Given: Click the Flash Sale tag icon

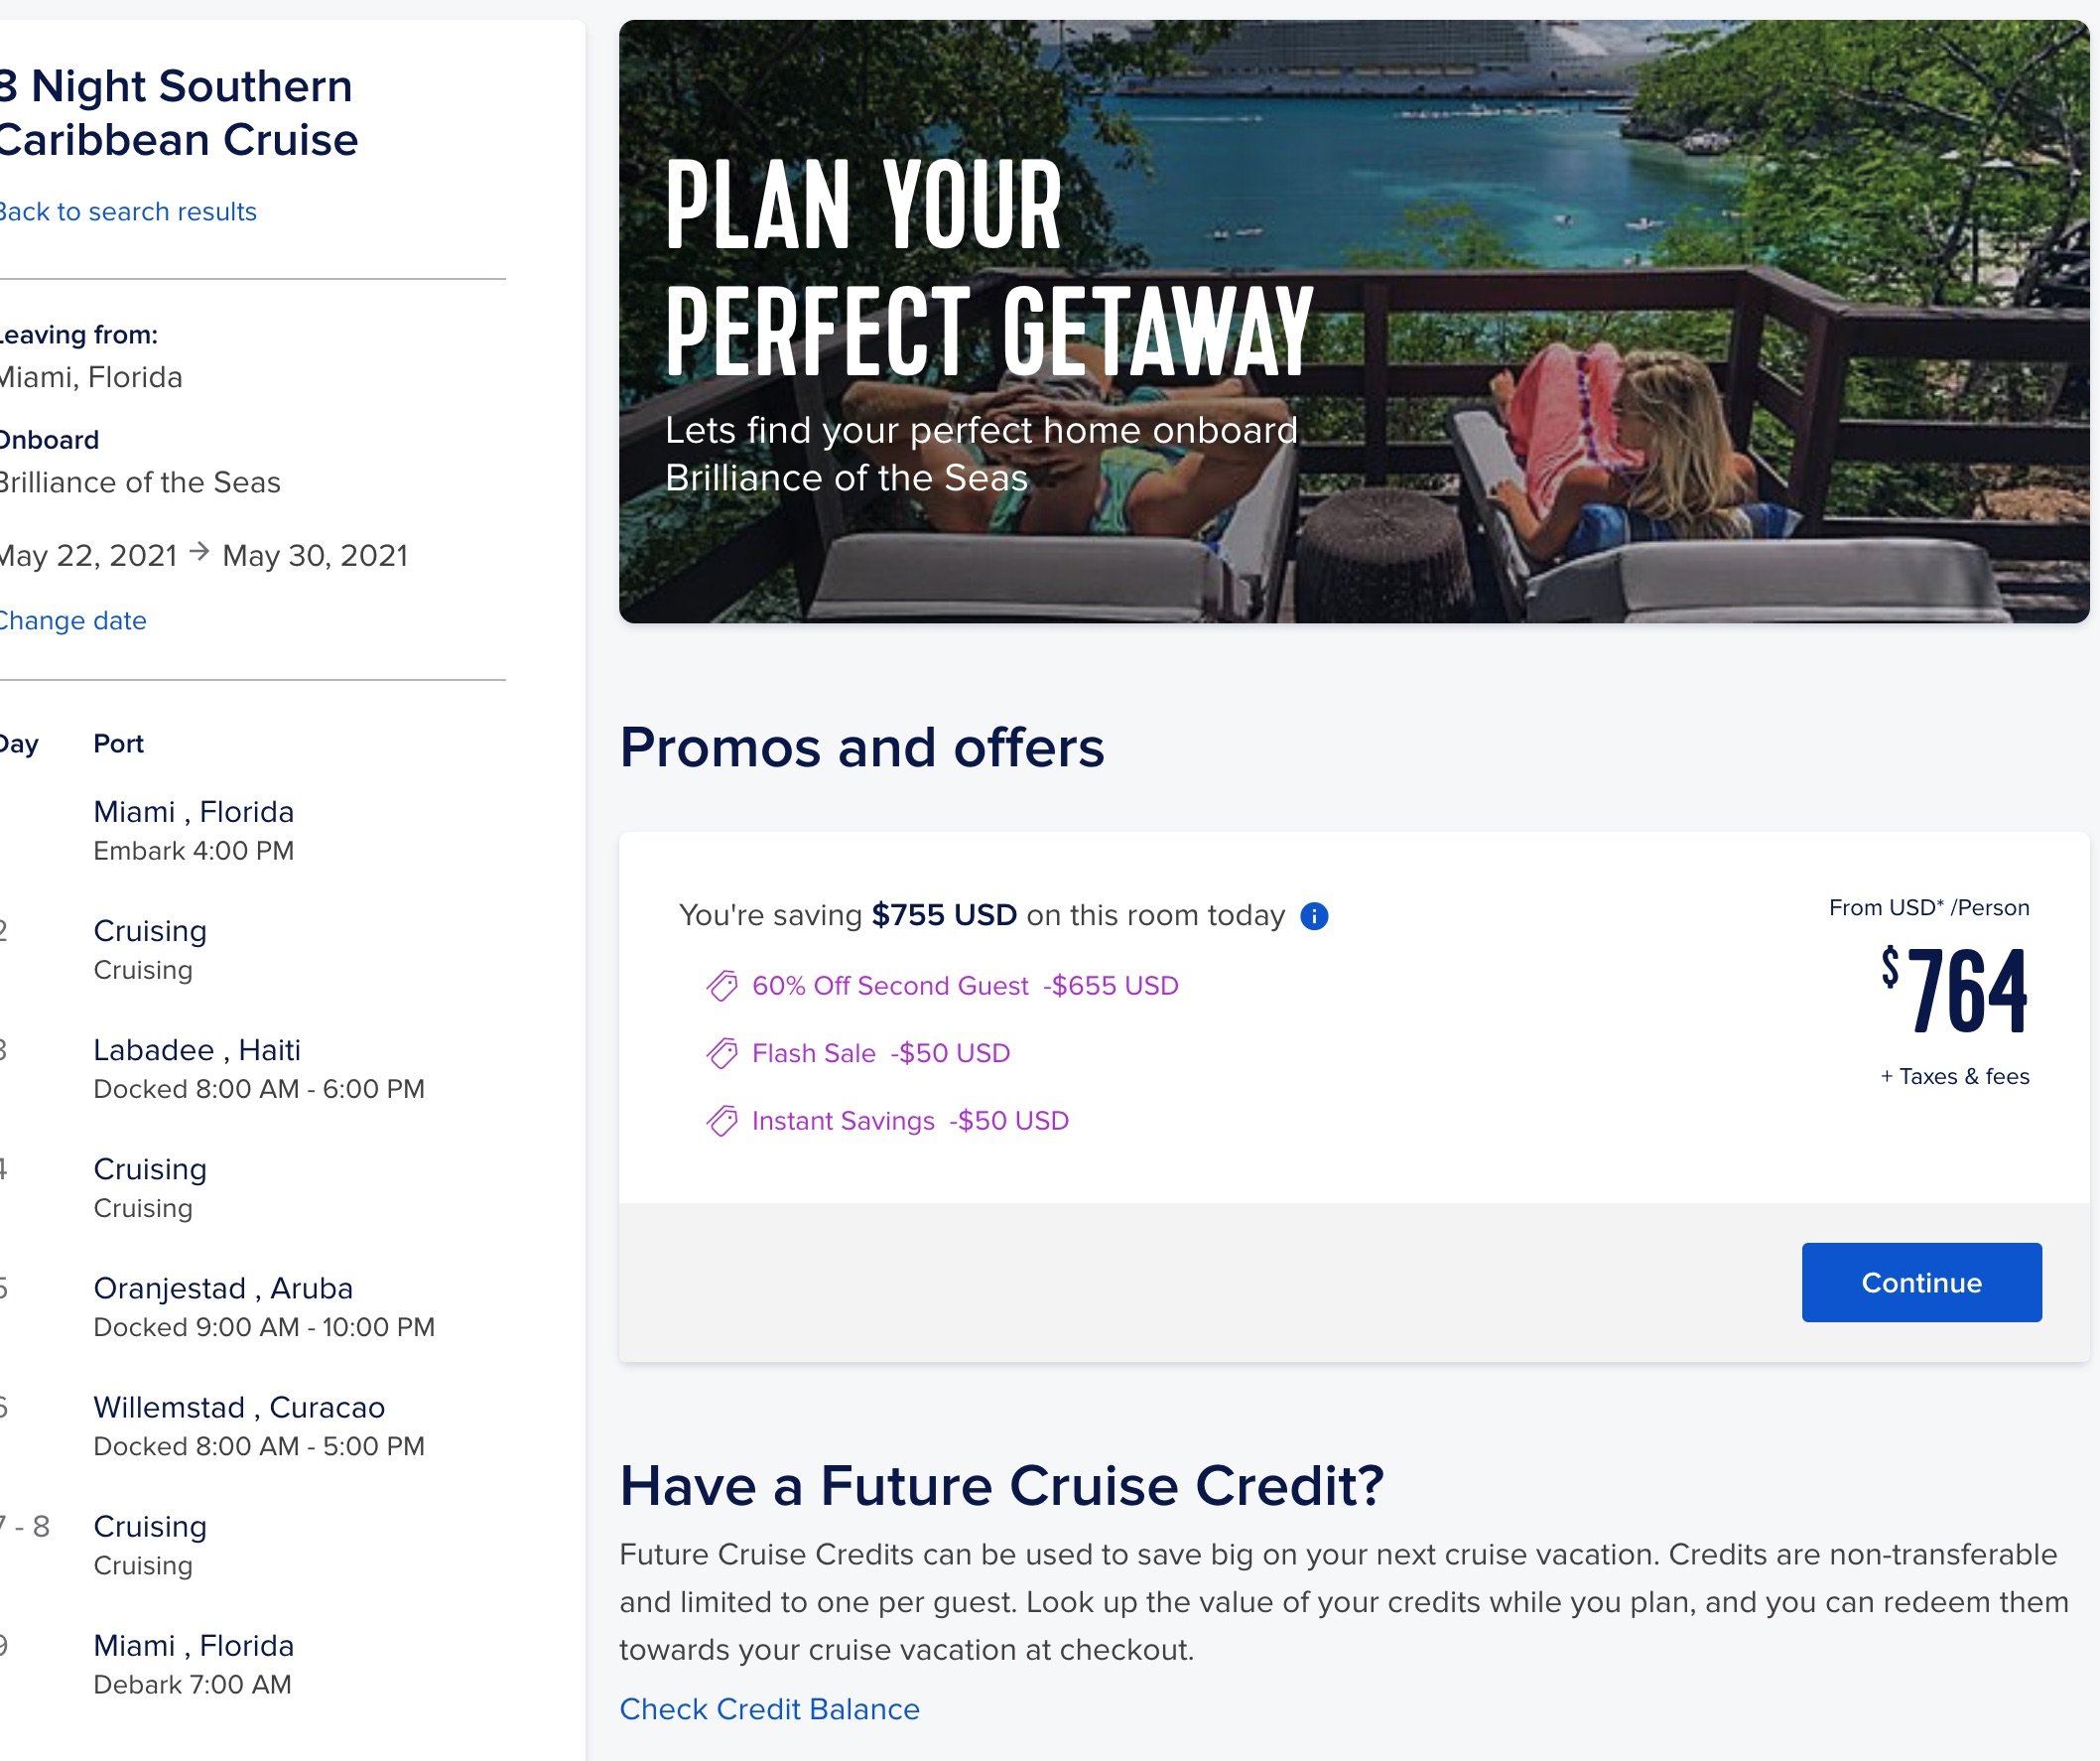Looking at the screenshot, I should pos(722,1053).
